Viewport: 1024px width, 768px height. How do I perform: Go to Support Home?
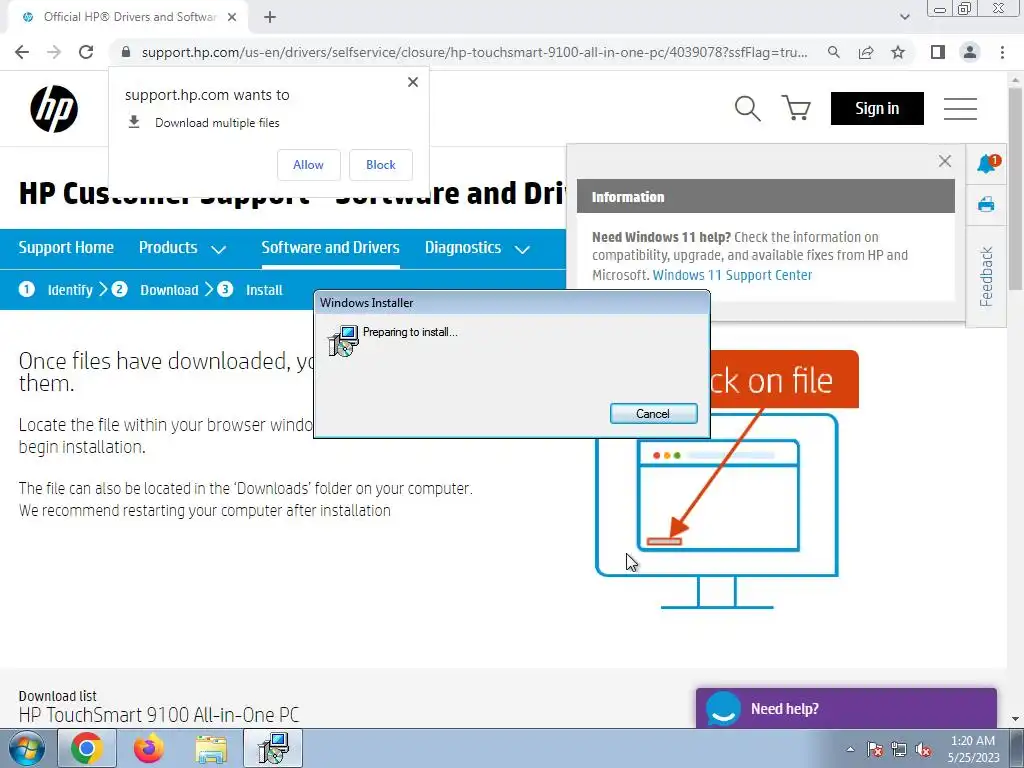pos(66,248)
